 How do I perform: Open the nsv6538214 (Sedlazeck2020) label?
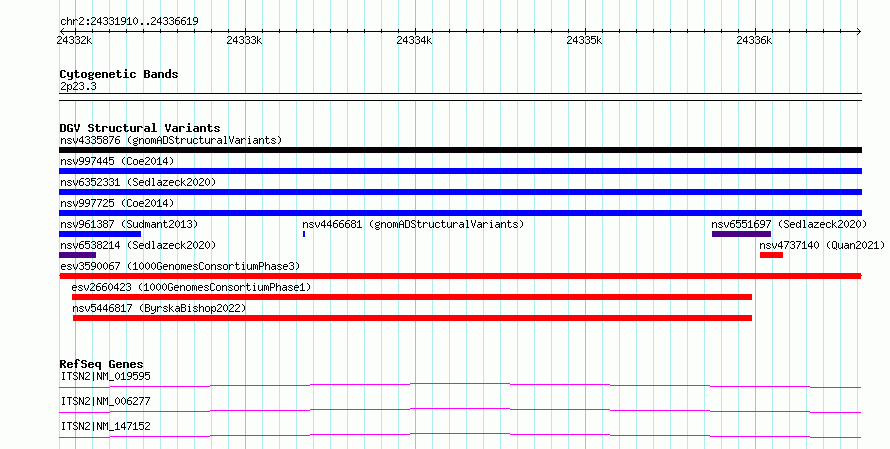tap(138, 245)
